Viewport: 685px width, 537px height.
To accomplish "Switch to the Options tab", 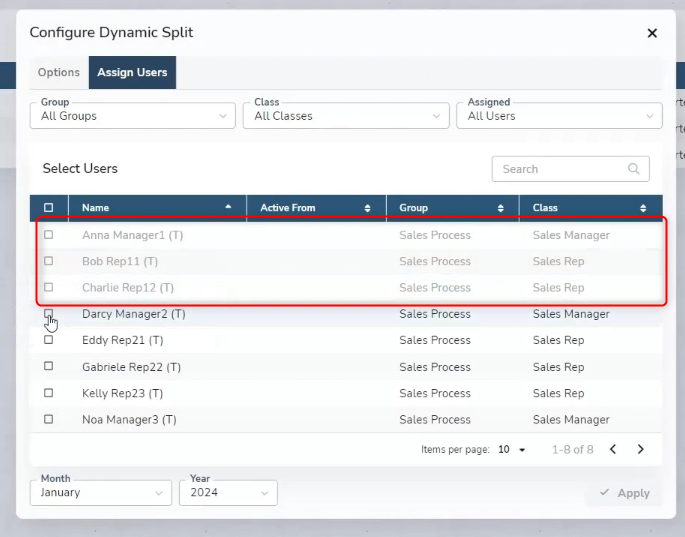I will [x=59, y=73].
